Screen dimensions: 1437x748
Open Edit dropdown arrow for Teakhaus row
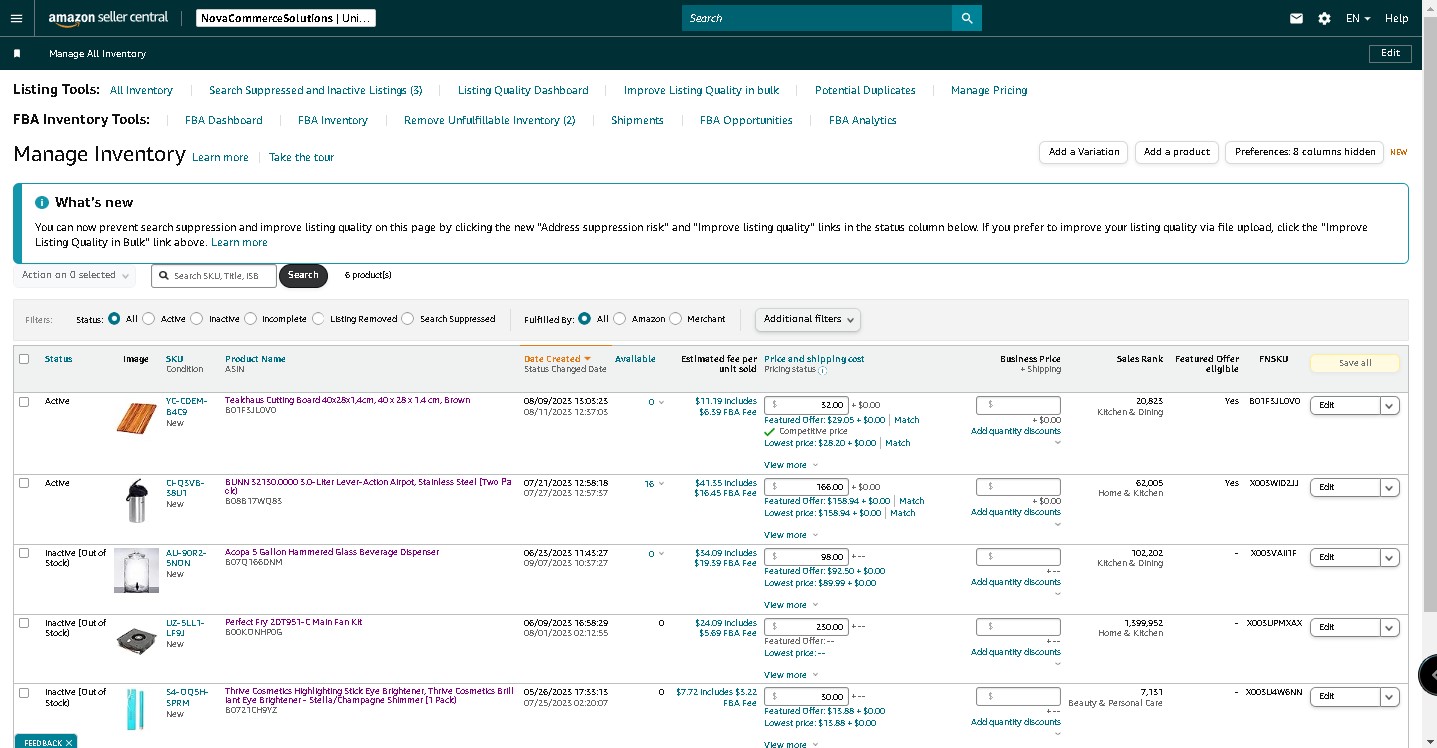(1389, 405)
